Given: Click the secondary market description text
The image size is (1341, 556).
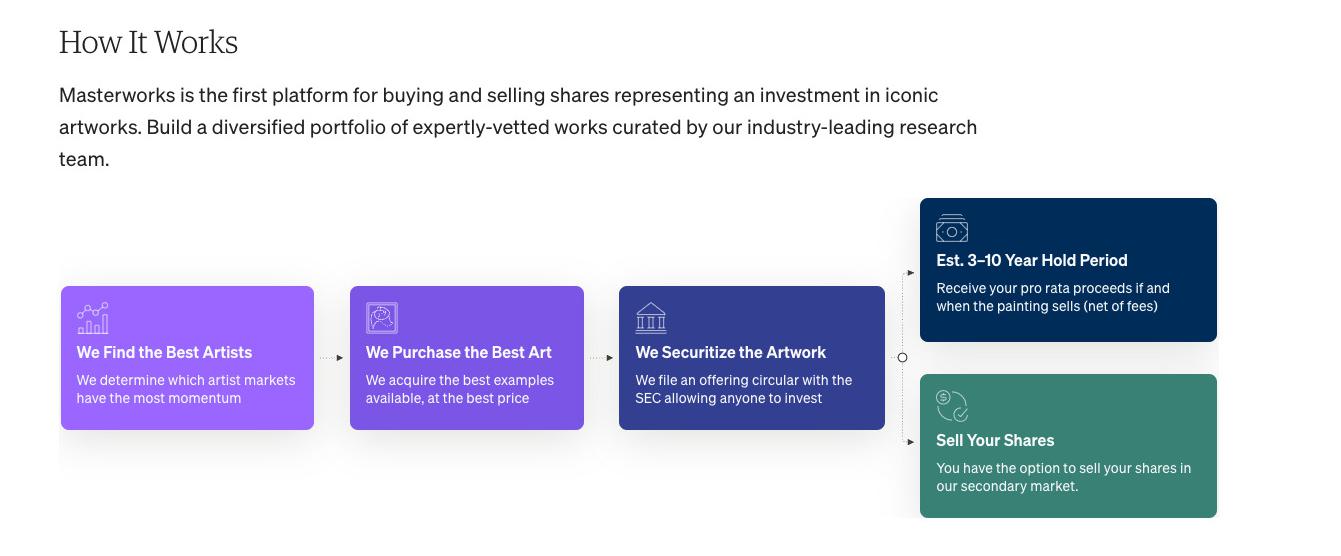Looking at the screenshot, I should [x=1063, y=477].
